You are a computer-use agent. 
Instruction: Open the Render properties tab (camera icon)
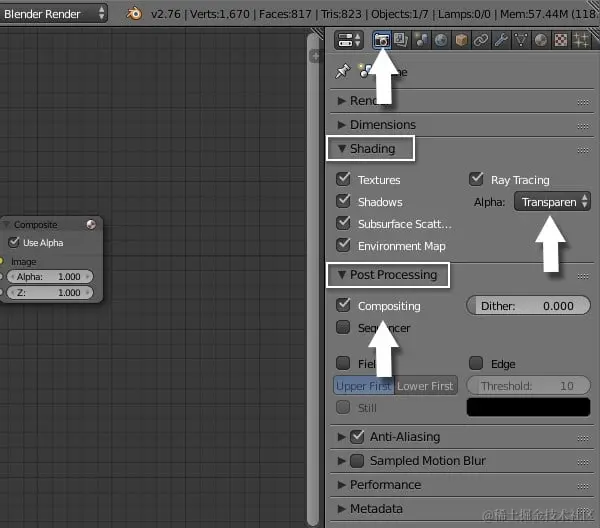(x=382, y=40)
